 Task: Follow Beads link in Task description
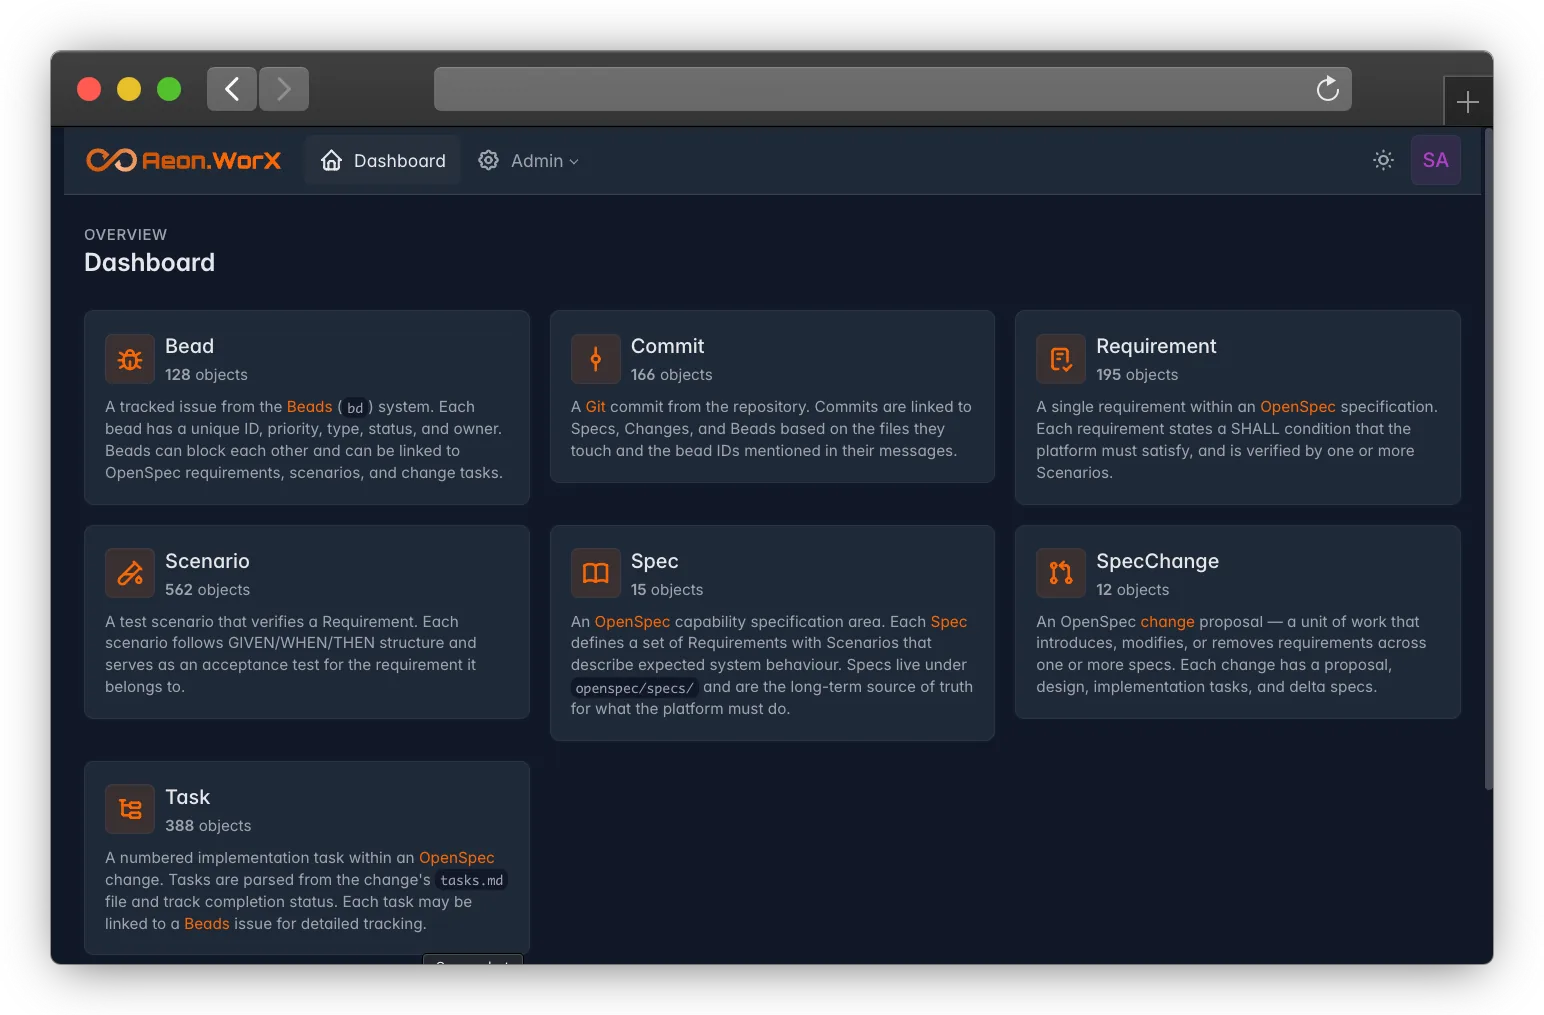click(206, 924)
